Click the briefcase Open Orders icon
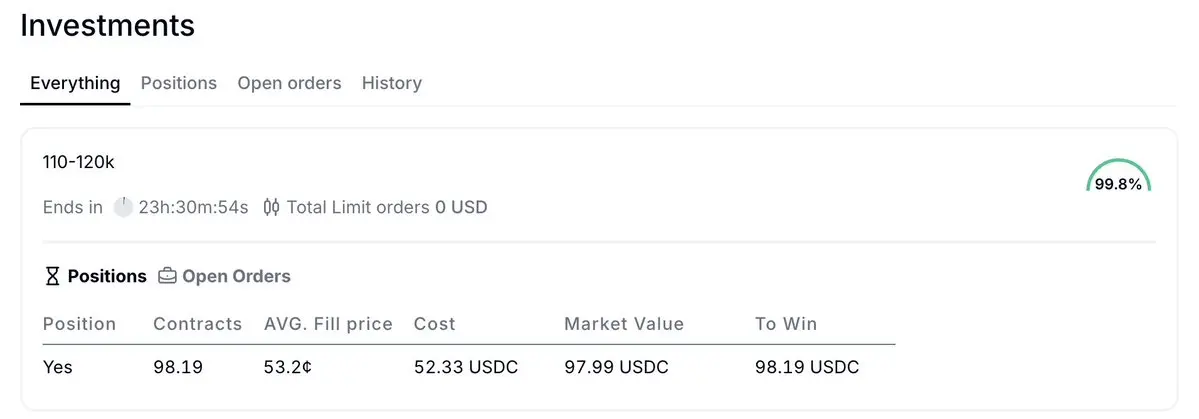 point(167,276)
